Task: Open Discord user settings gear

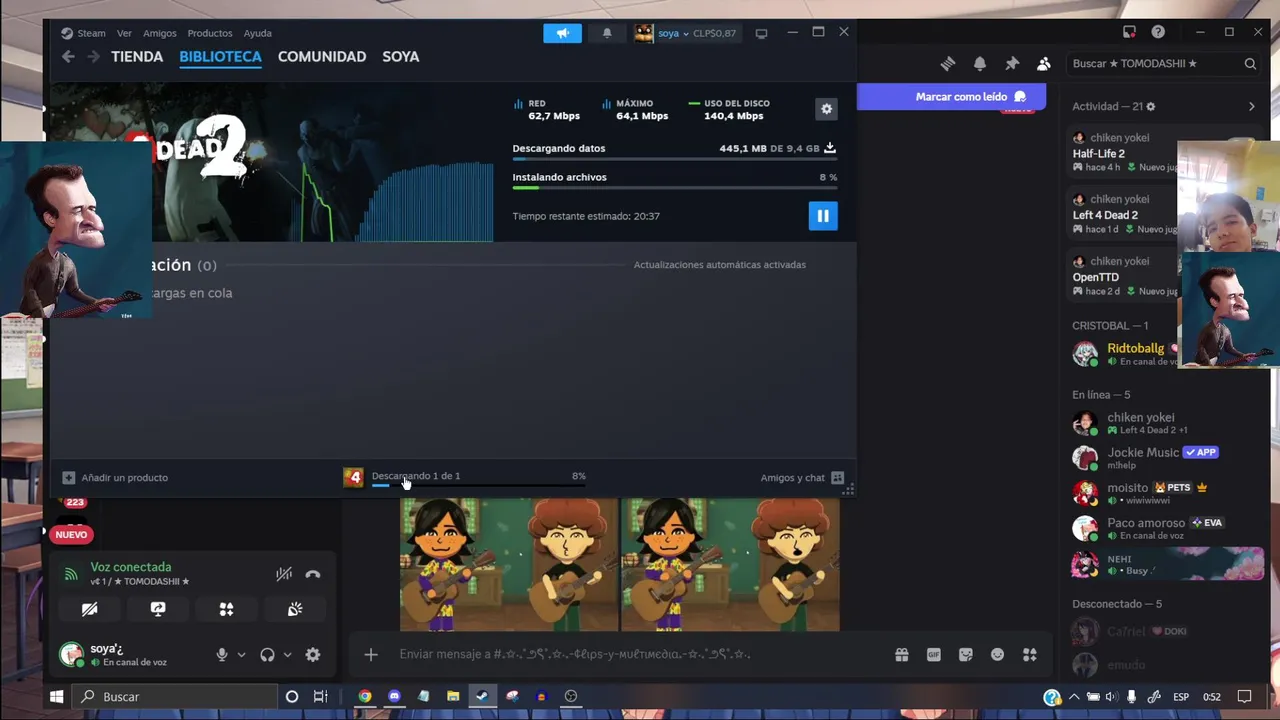Action: (313, 655)
